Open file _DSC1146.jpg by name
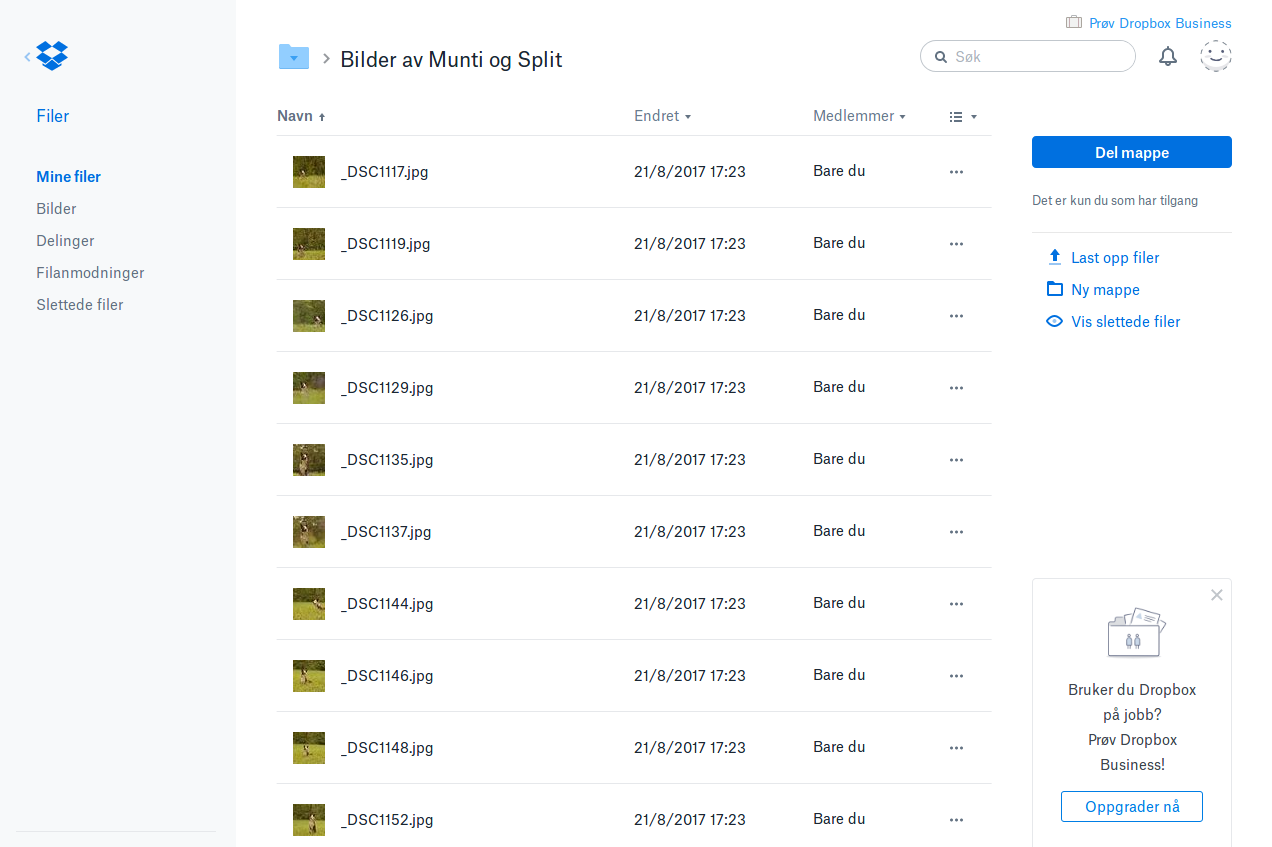This screenshot has height=847, width=1272. point(387,676)
